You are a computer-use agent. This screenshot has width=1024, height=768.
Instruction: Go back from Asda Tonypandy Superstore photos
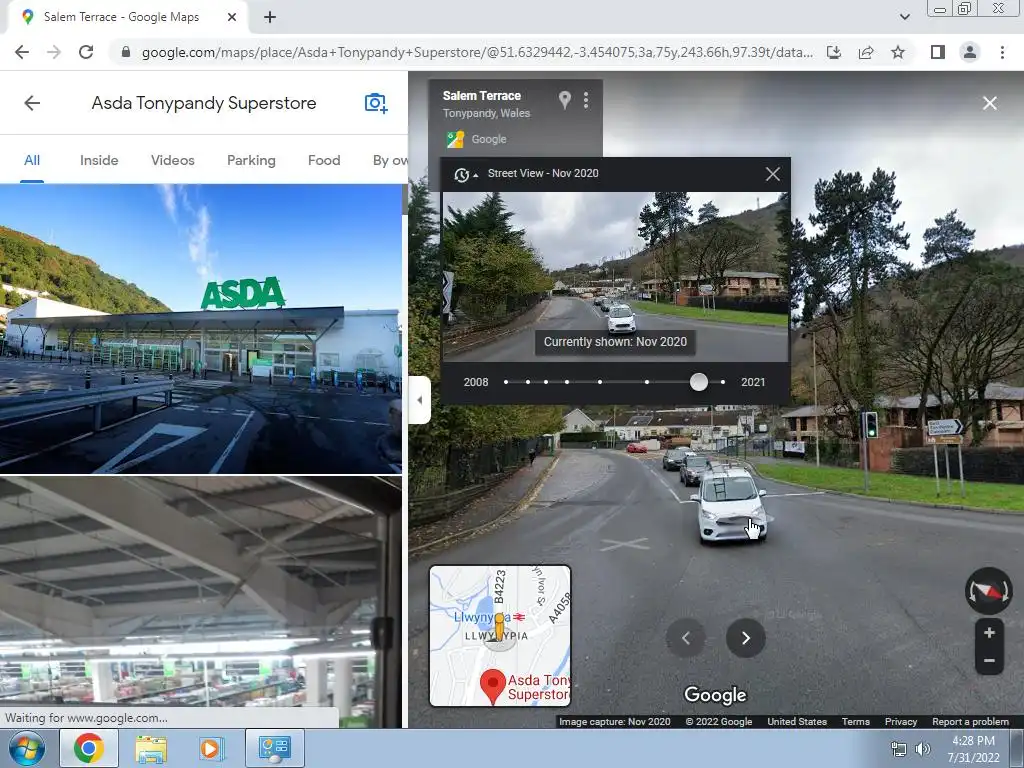click(x=32, y=103)
